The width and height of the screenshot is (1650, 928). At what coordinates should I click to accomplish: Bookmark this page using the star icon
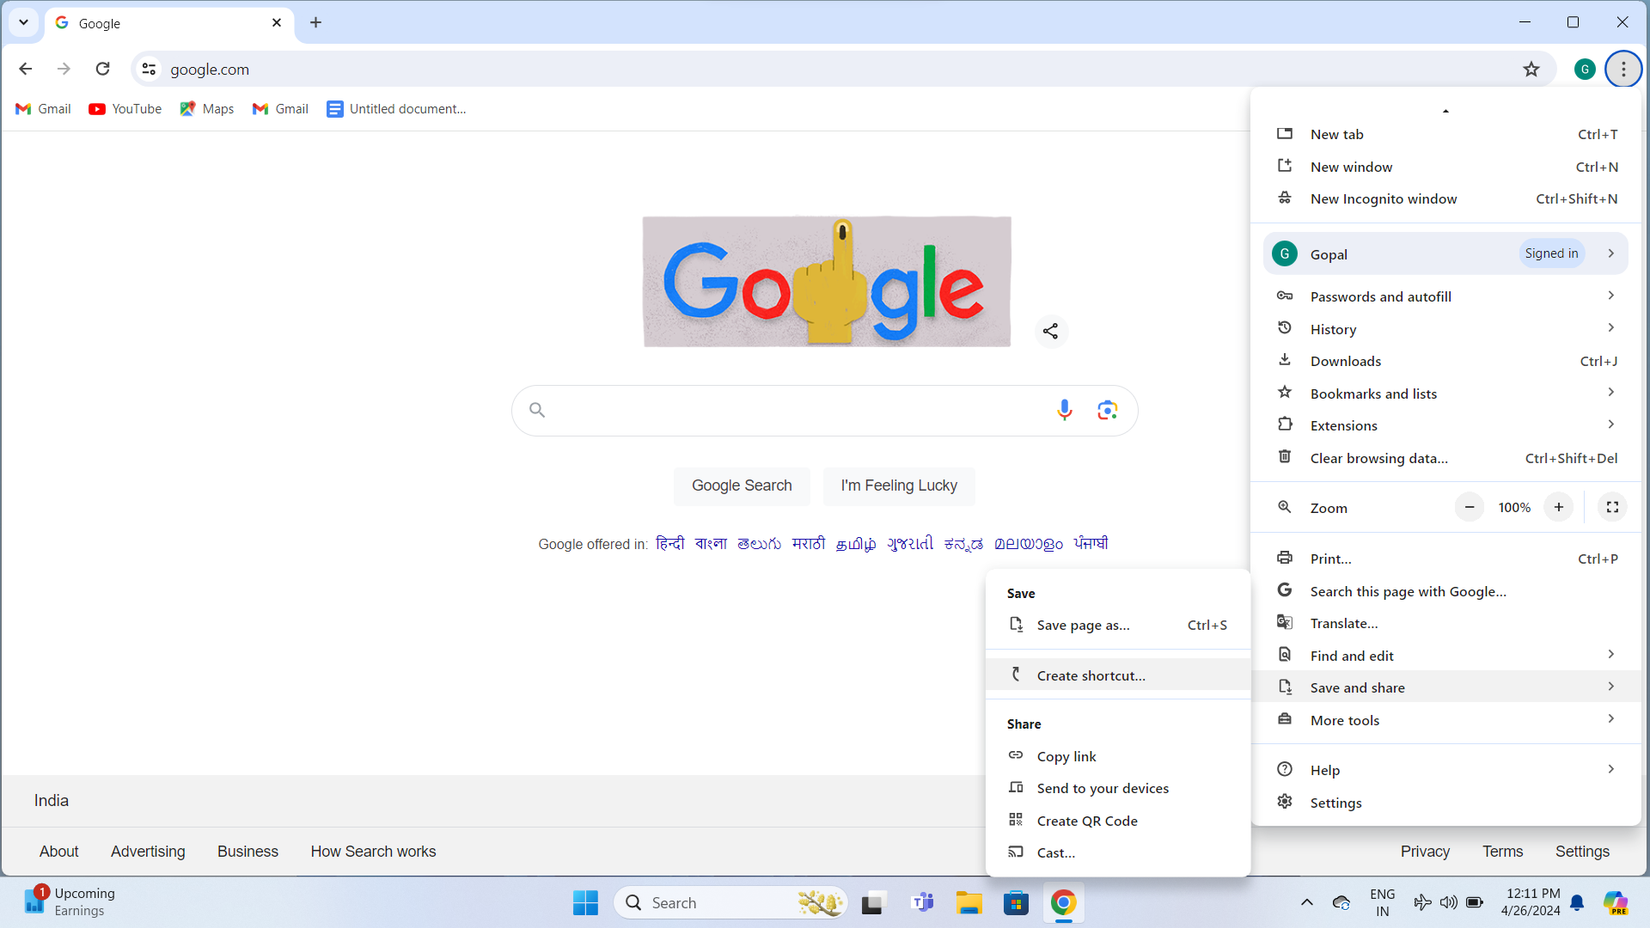(1531, 69)
